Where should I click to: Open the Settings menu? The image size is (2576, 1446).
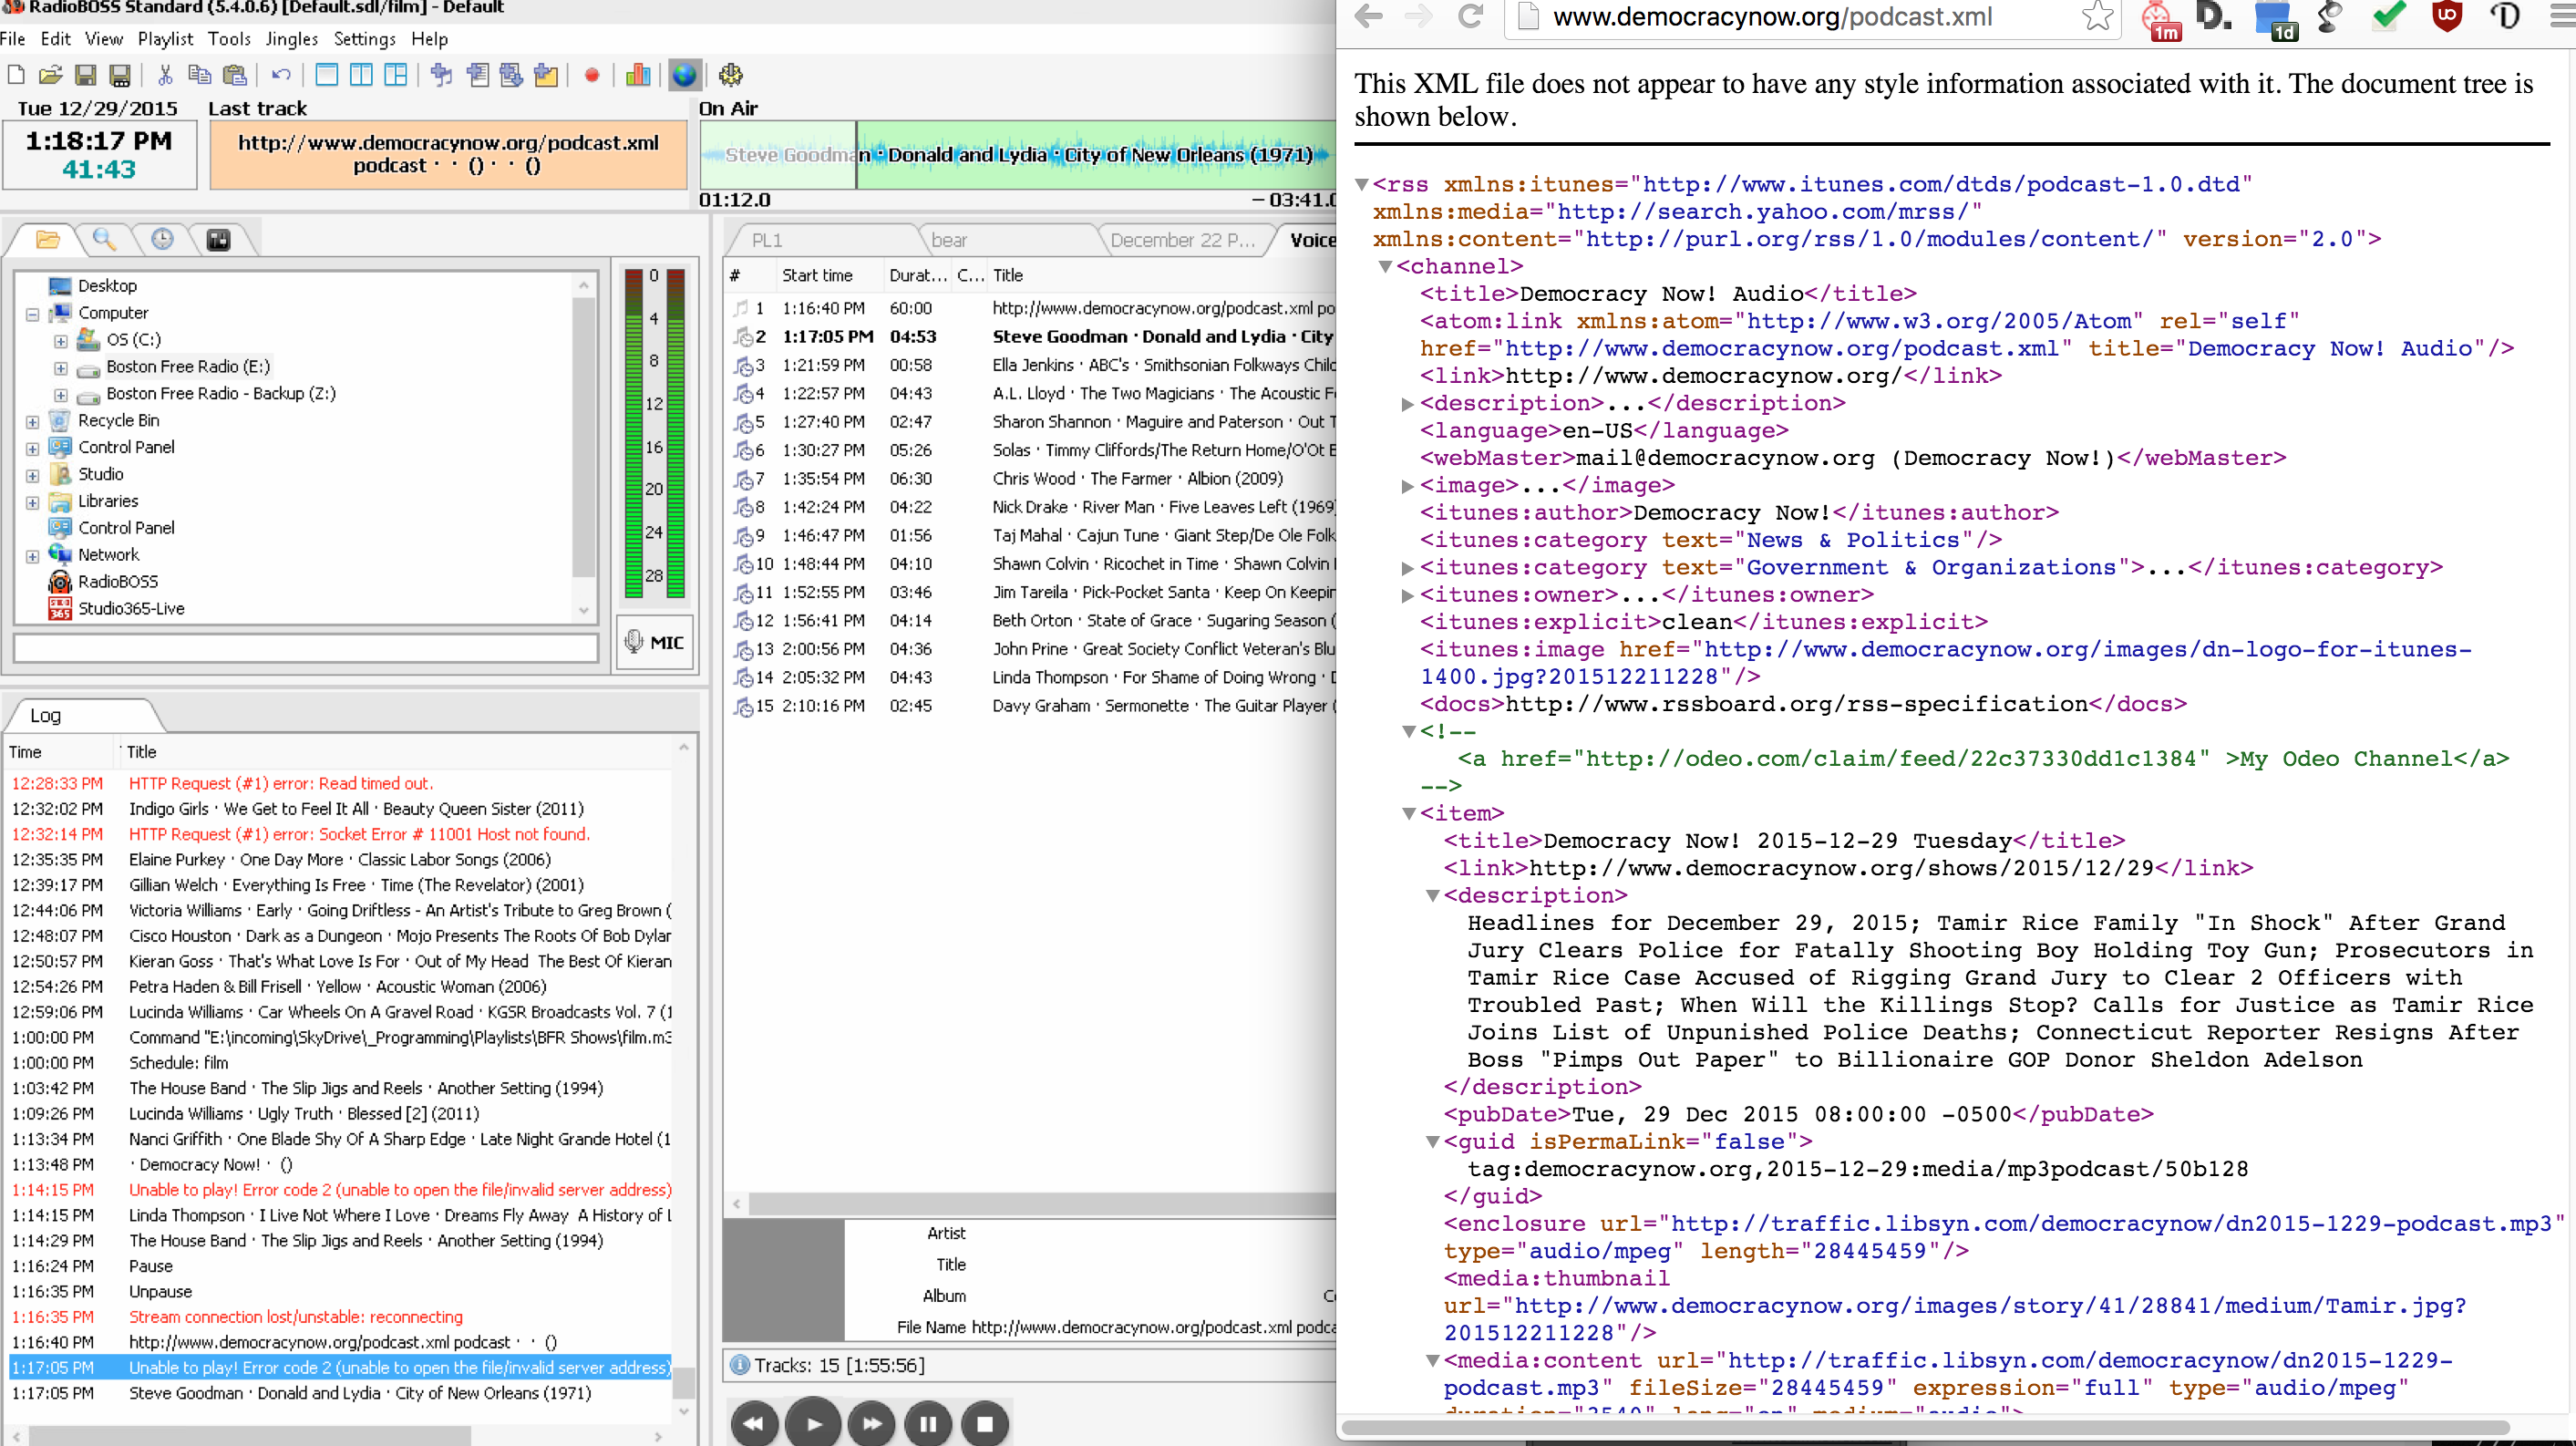point(364,39)
